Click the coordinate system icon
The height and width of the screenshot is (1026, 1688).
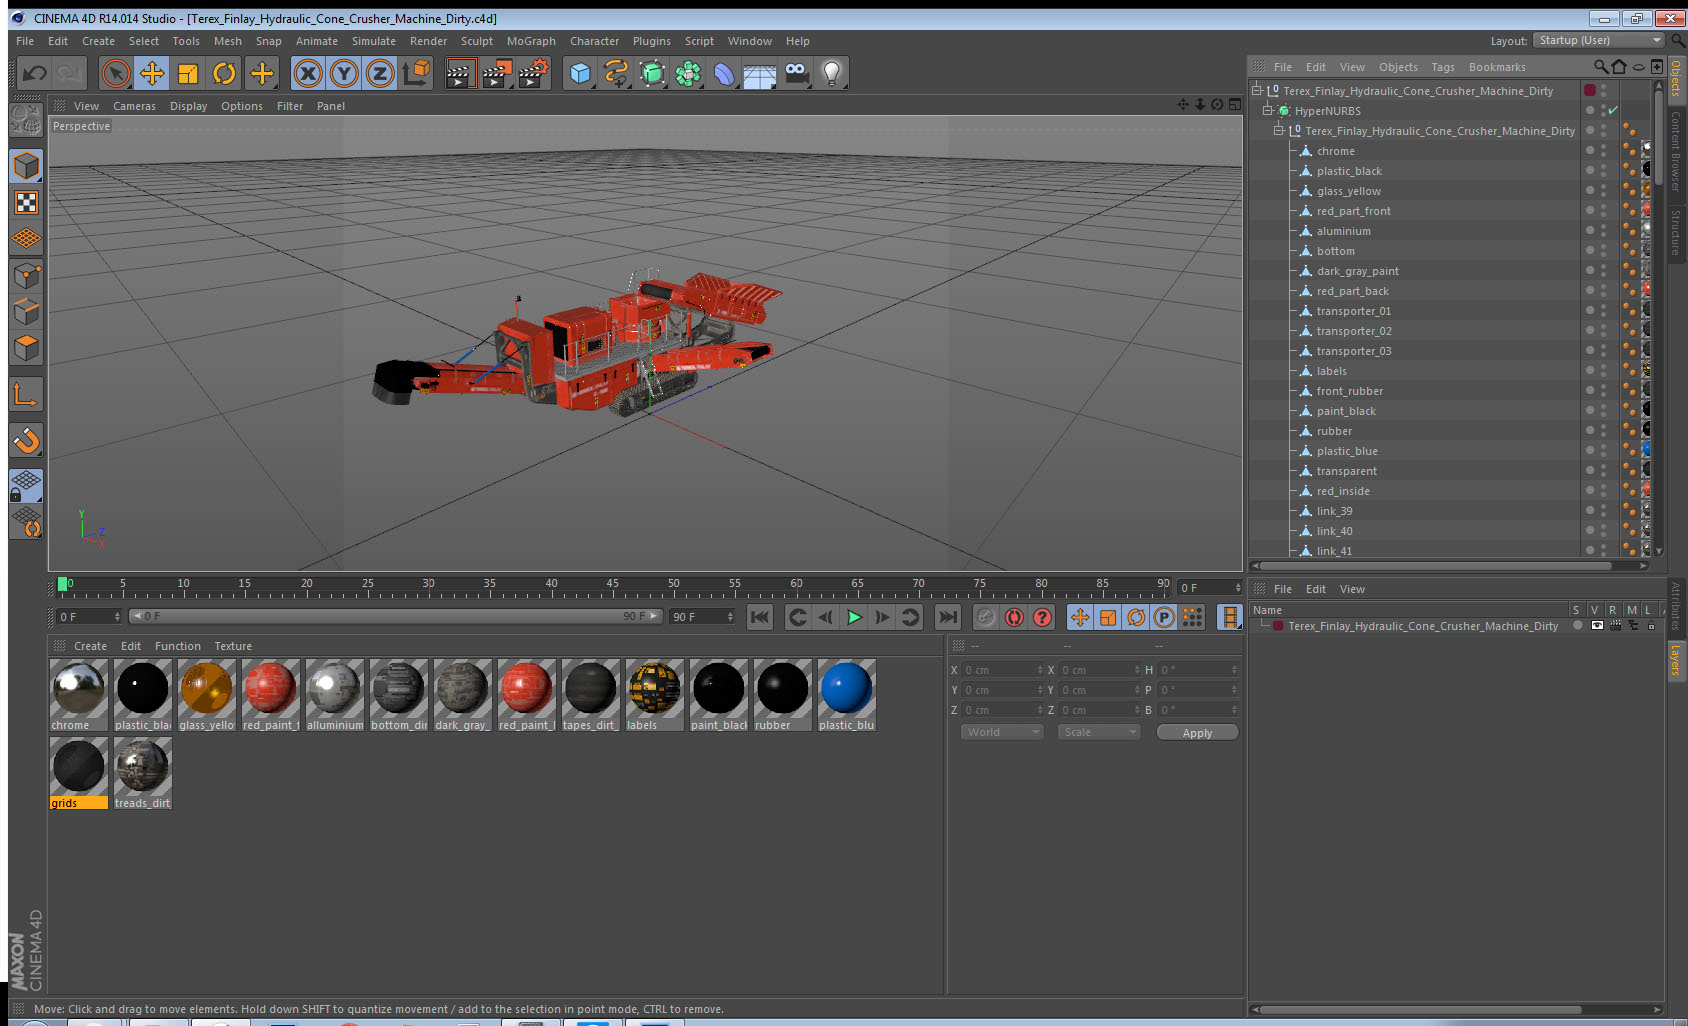[416, 73]
